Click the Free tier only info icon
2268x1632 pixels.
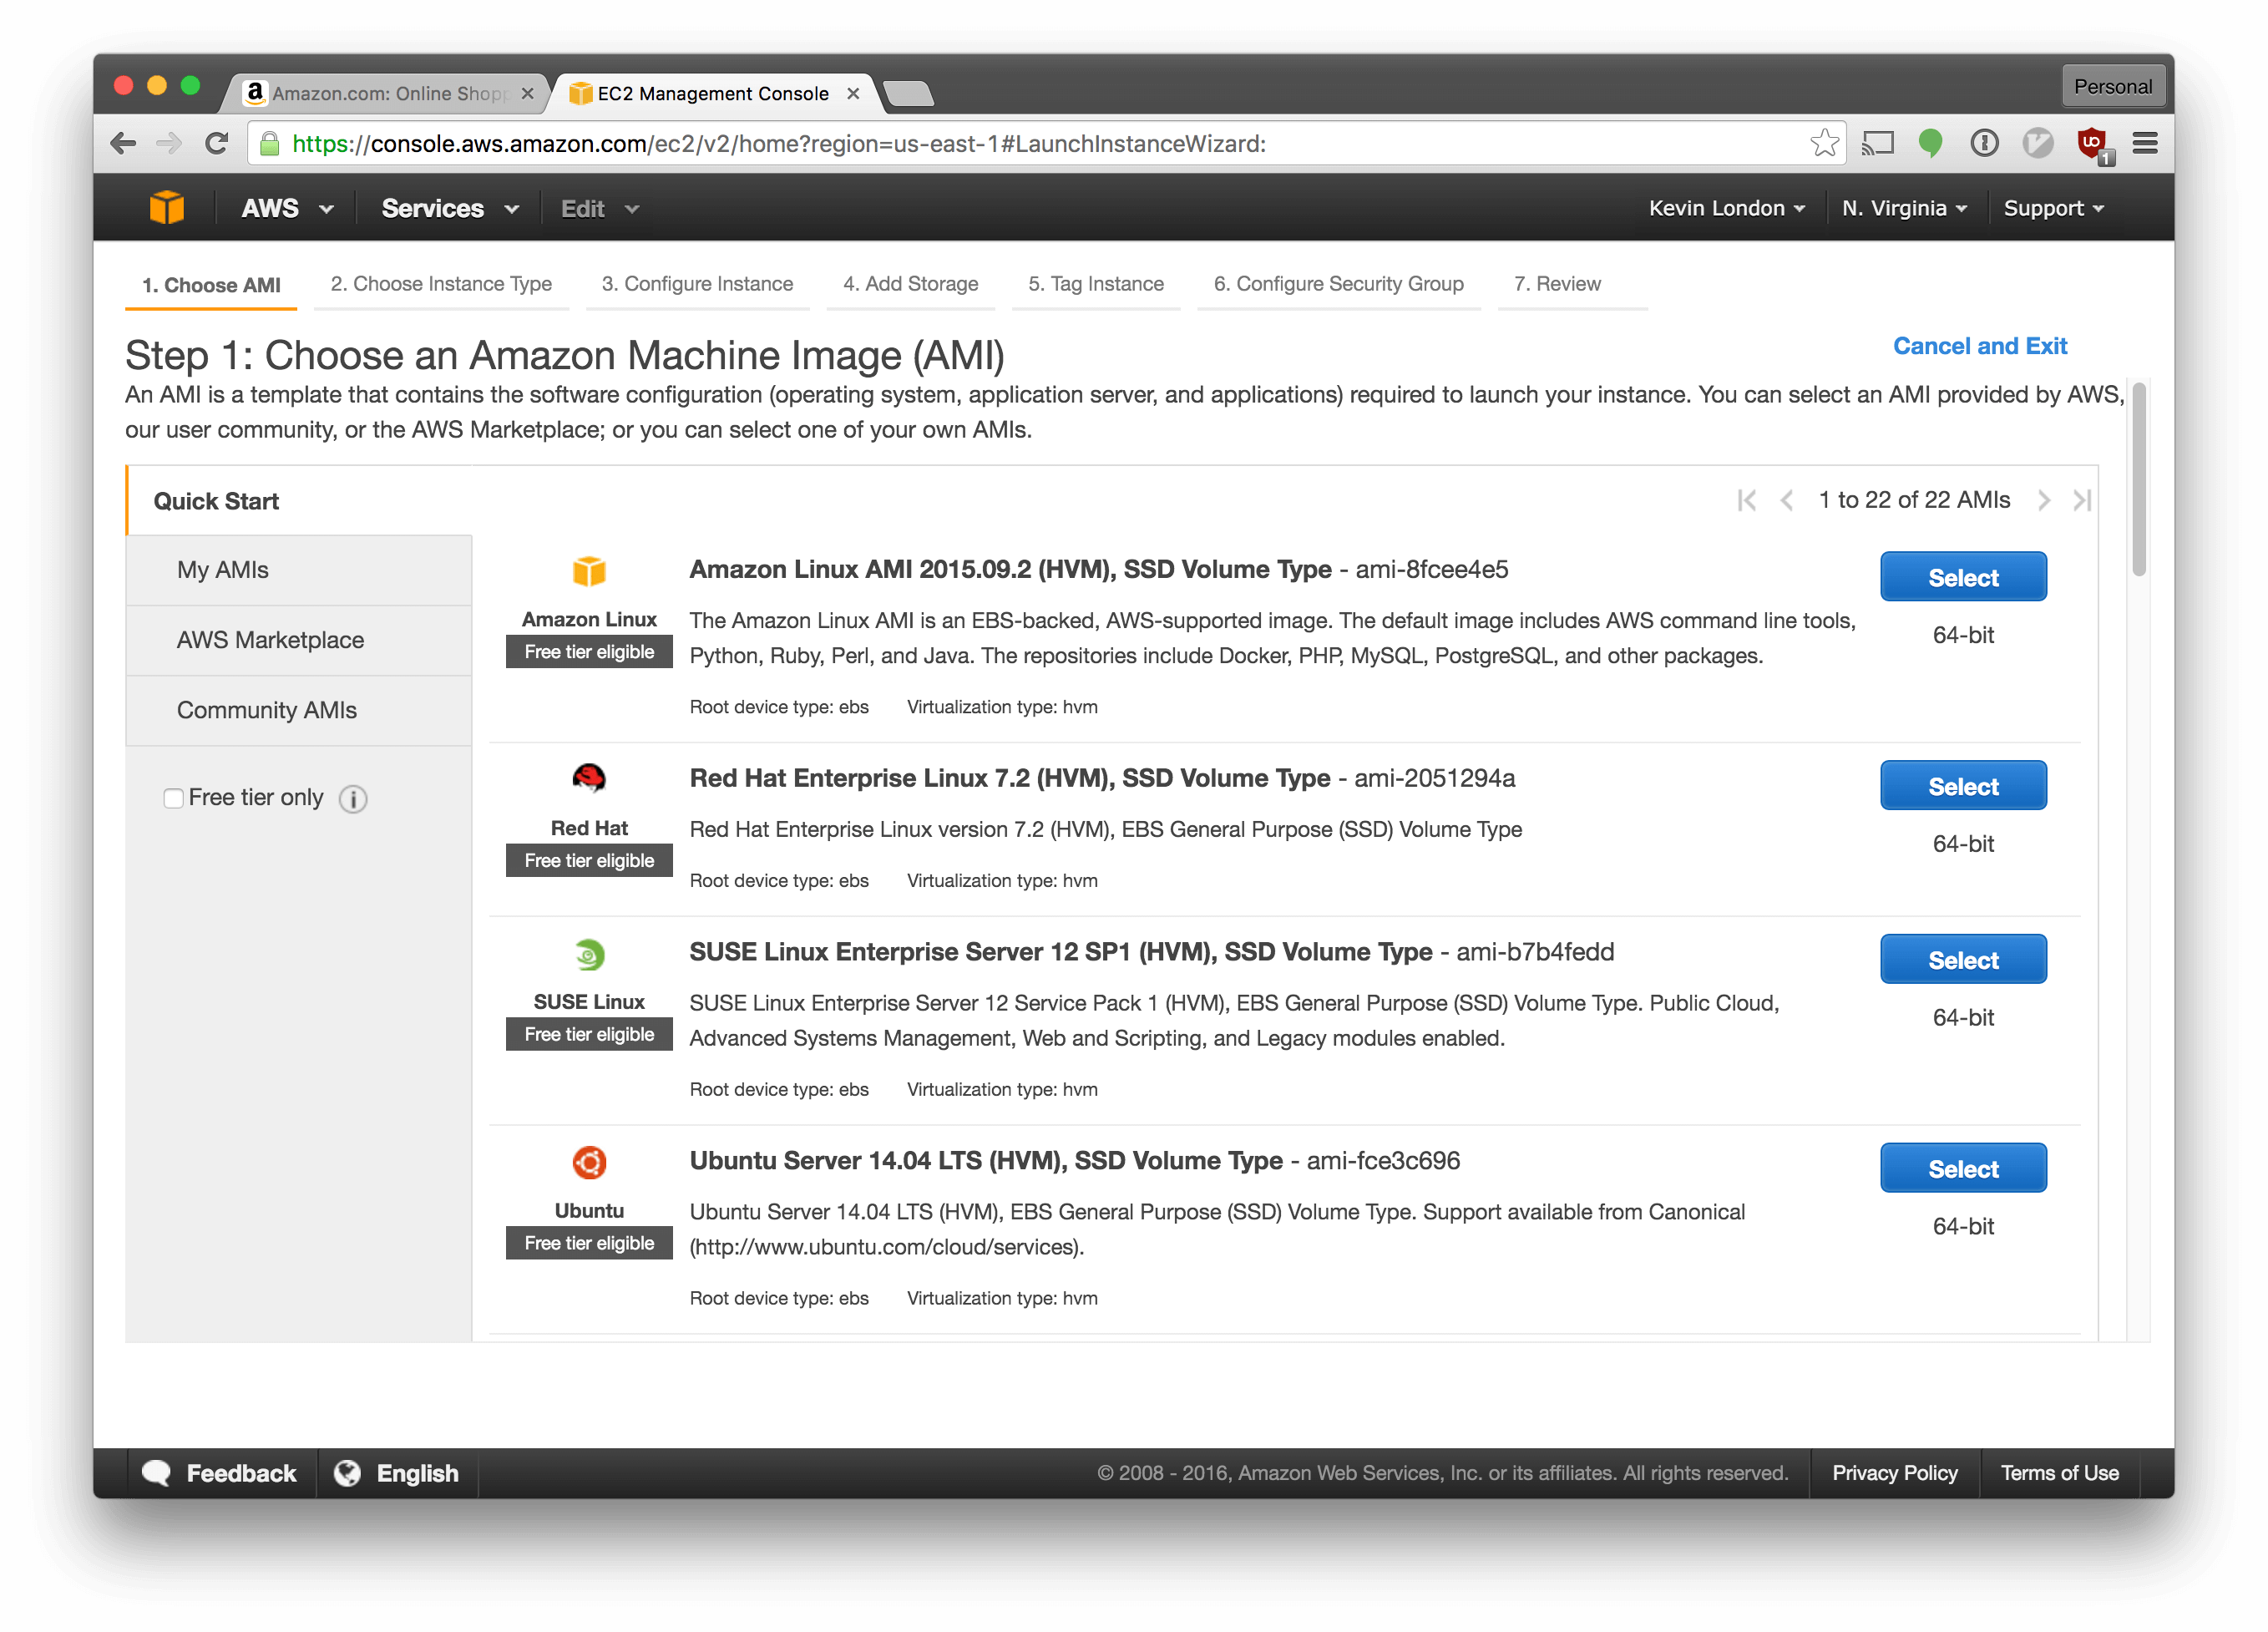pos(353,799)
